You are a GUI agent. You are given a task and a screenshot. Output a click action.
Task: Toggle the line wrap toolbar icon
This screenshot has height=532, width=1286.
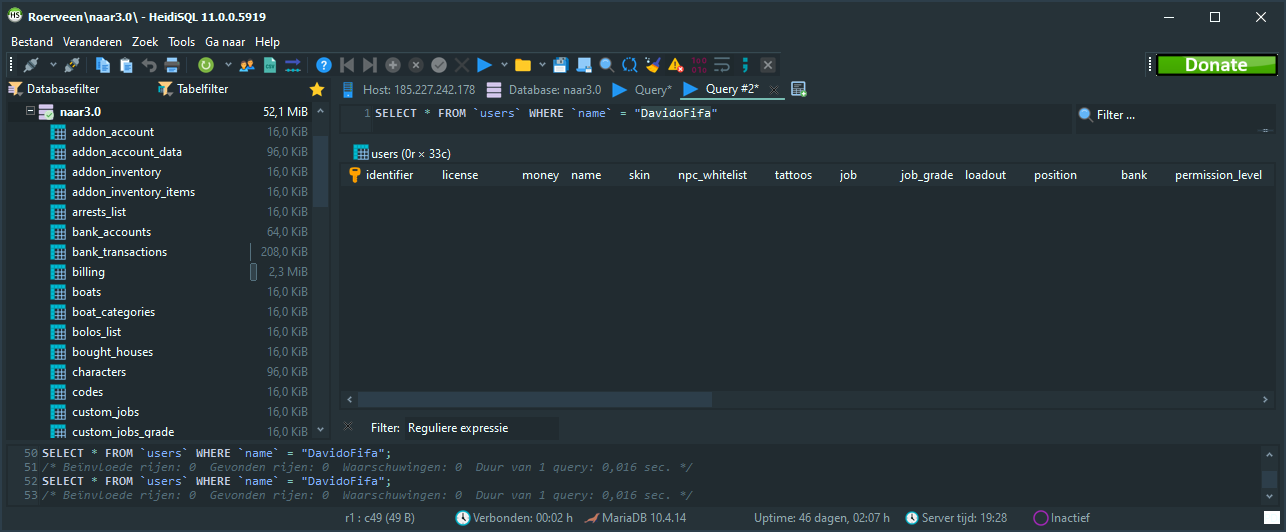pyautogui.click(x=721, y=65)
